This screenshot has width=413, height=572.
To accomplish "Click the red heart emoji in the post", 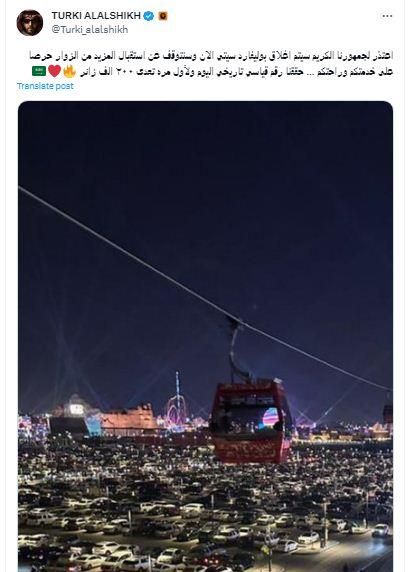I will tap(54, 71).
